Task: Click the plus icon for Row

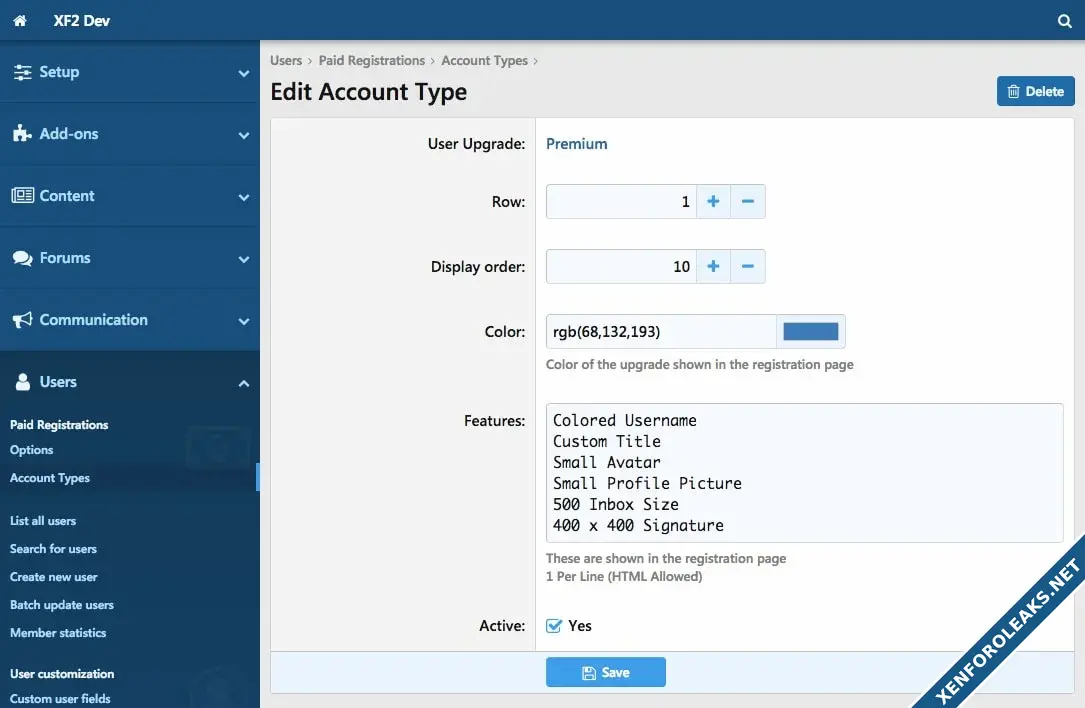Action: [713, 202]
